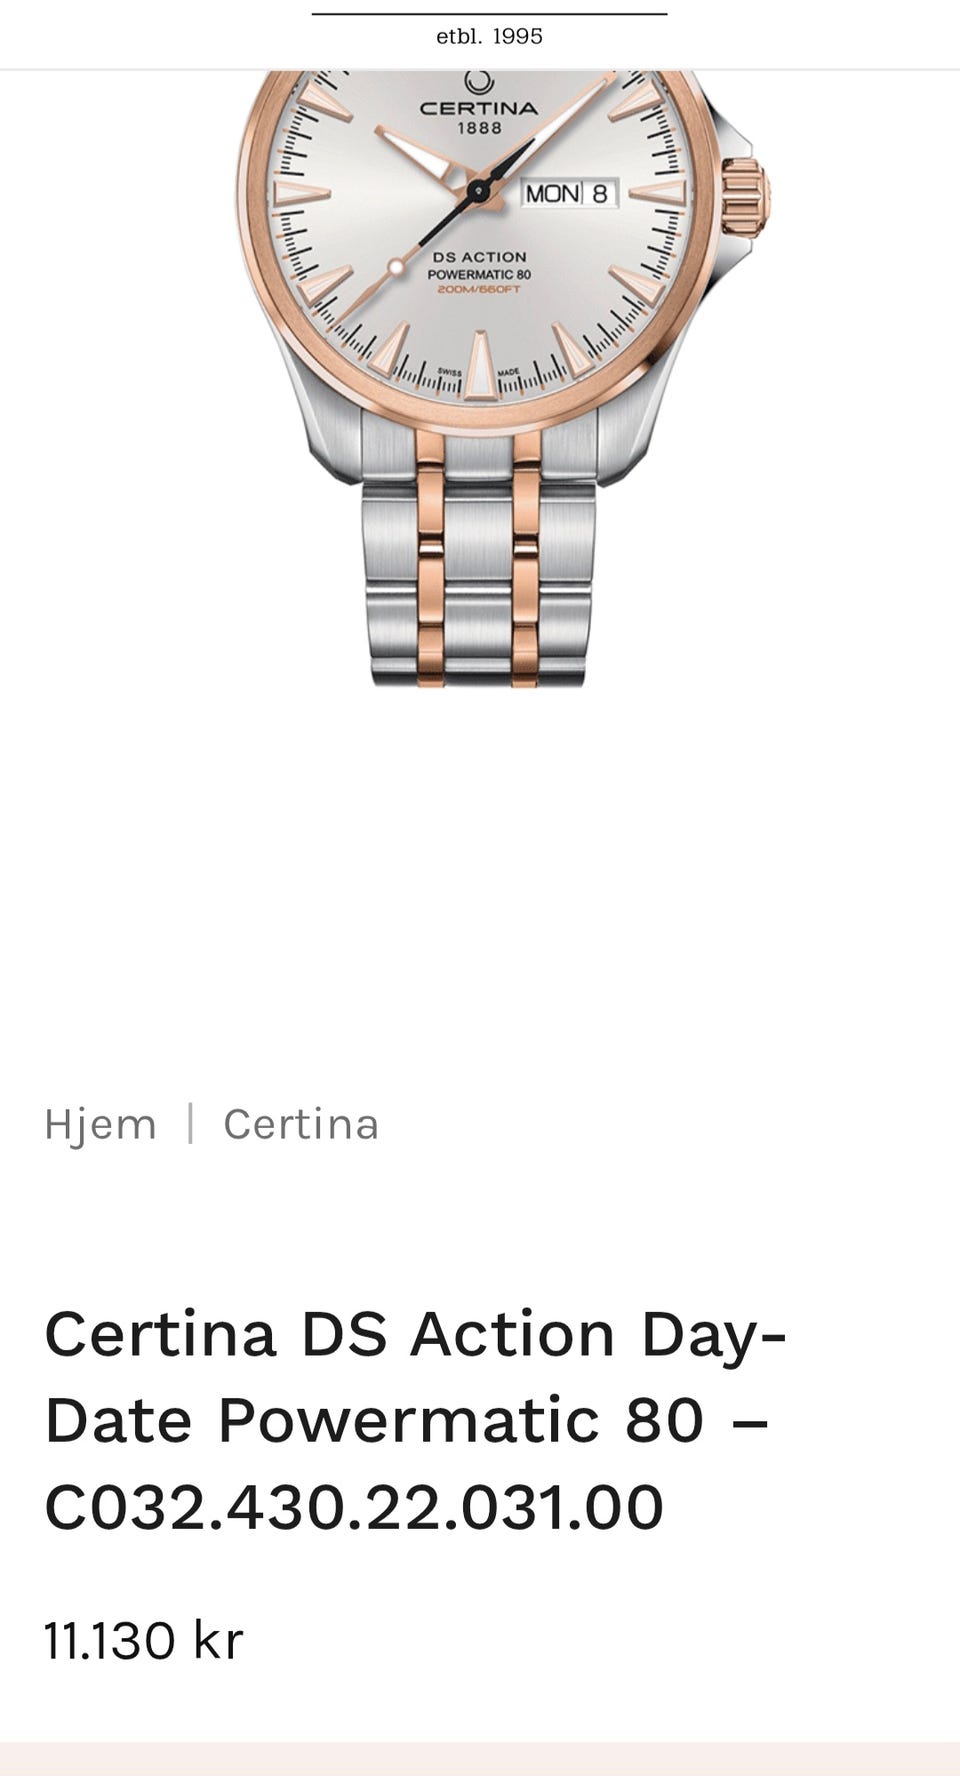Click the second hand's round counterweight

click(x=396, y=267)
